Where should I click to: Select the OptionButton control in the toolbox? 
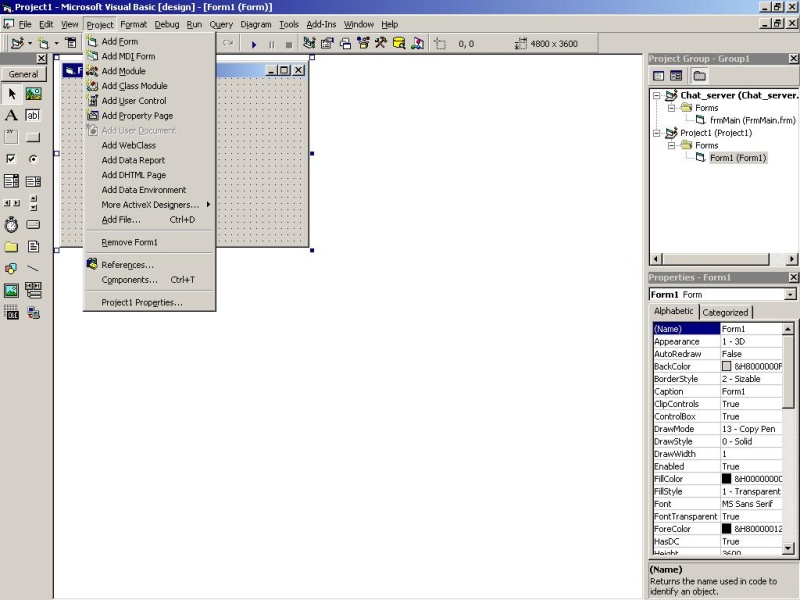point(33,159)
